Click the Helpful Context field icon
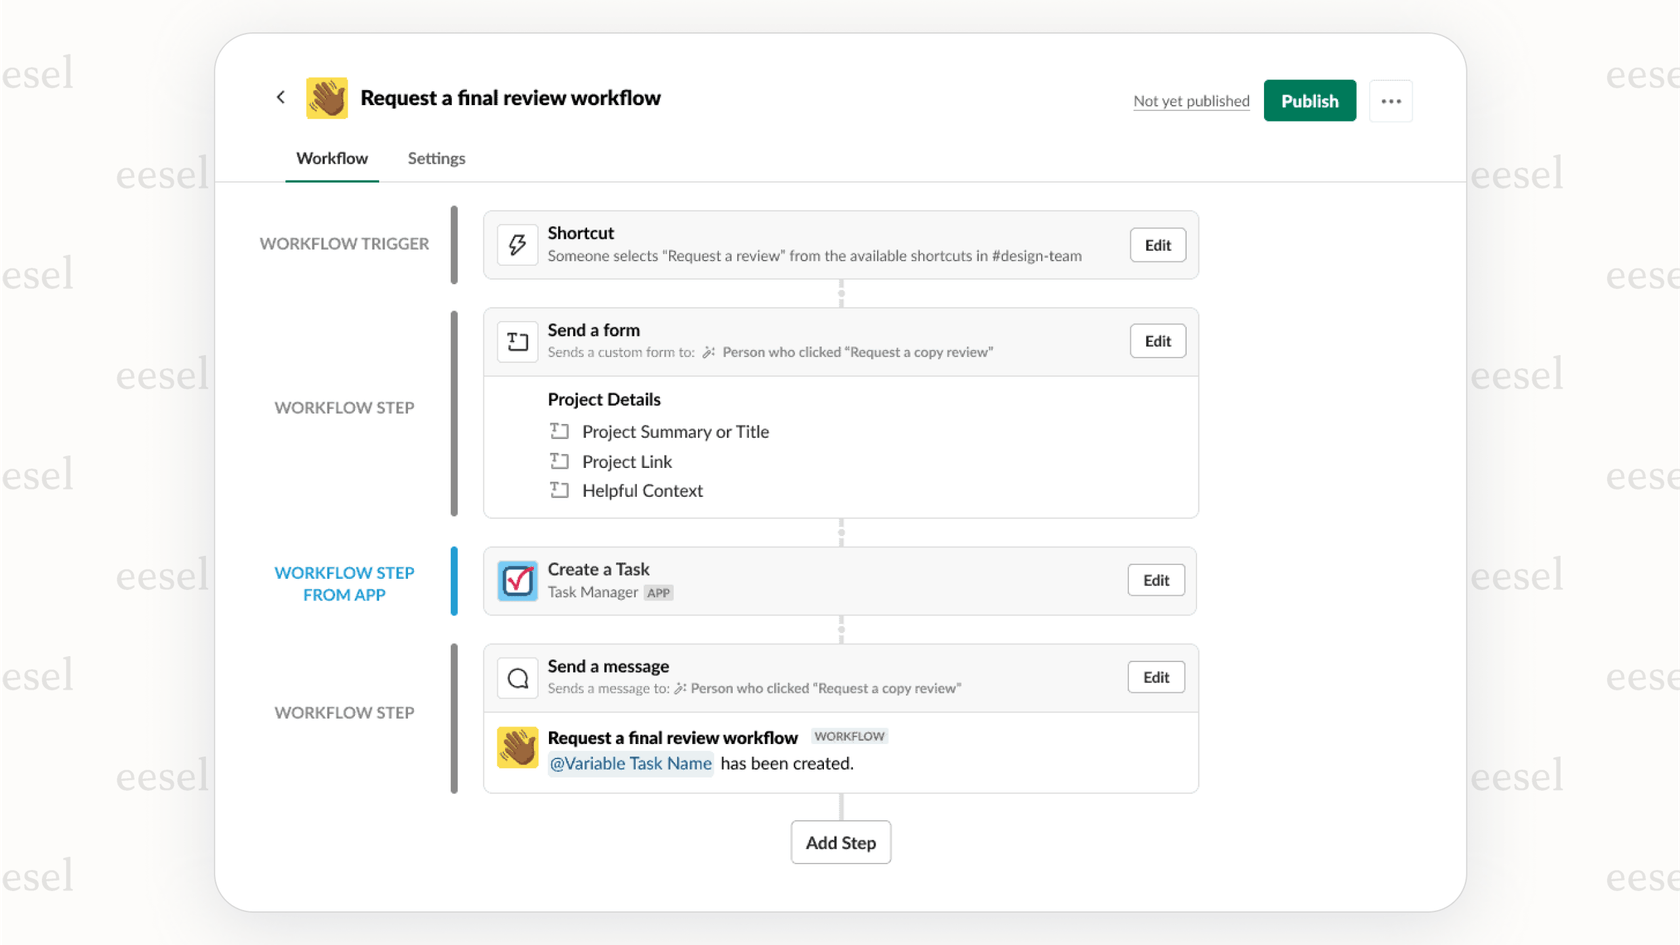 560,490
